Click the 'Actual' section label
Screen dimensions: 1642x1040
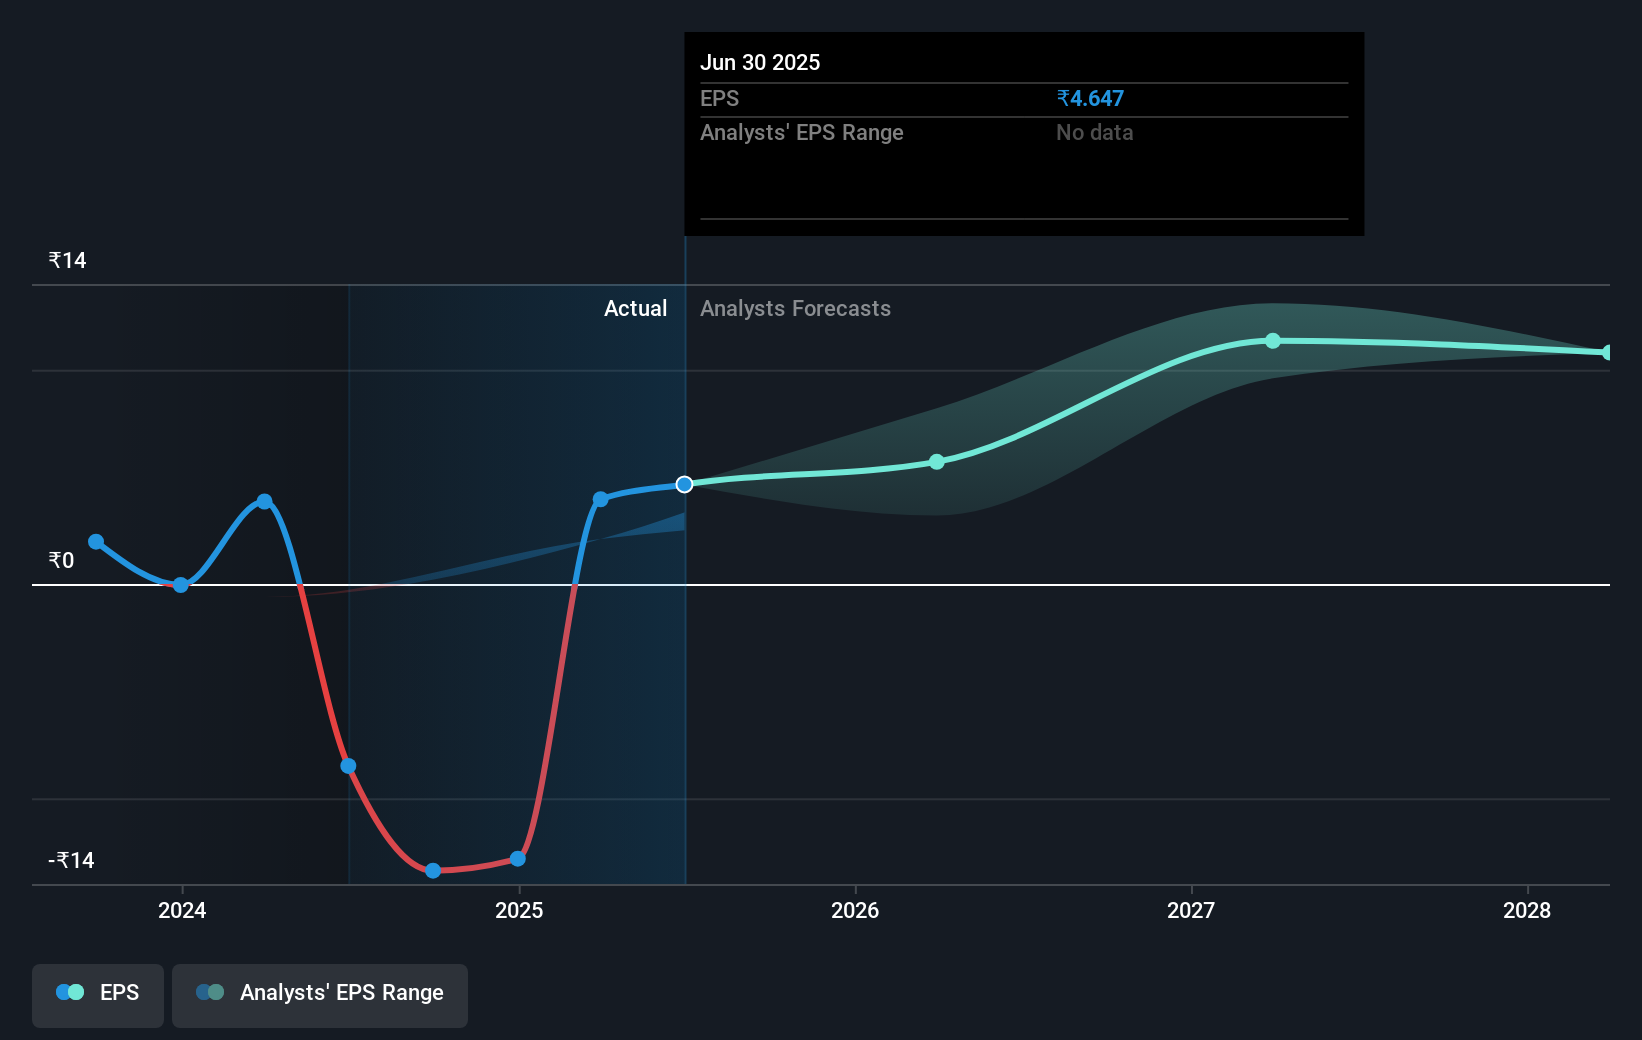[635, 309]
